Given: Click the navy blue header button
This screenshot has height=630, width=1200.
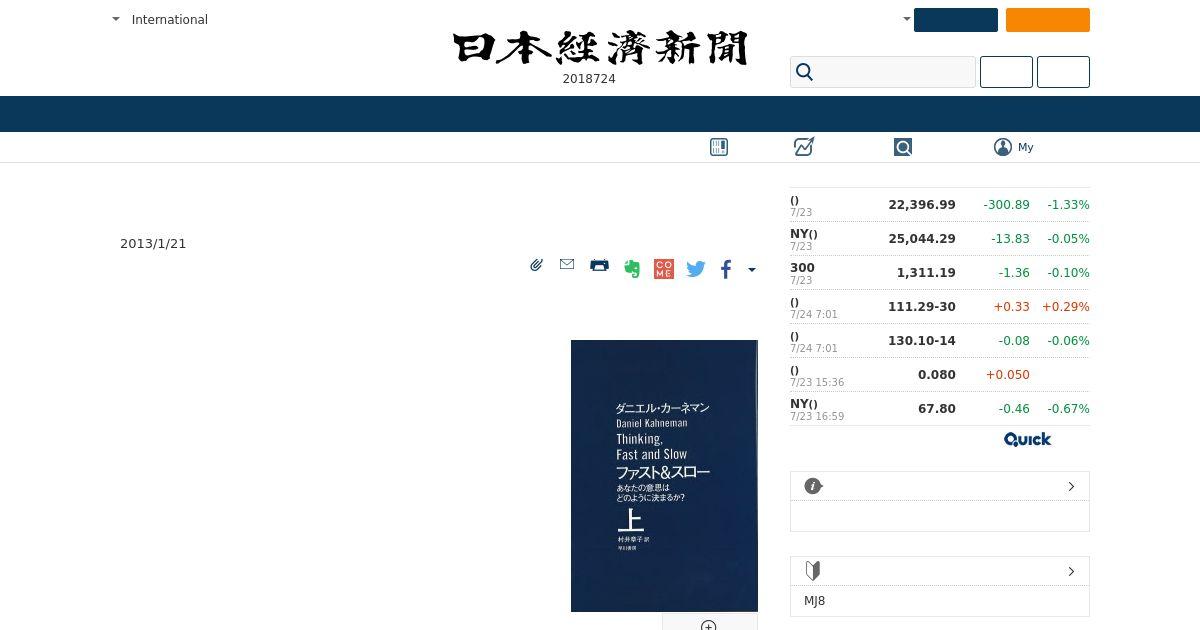Looking at the screenshot, I should pos(956,20).
